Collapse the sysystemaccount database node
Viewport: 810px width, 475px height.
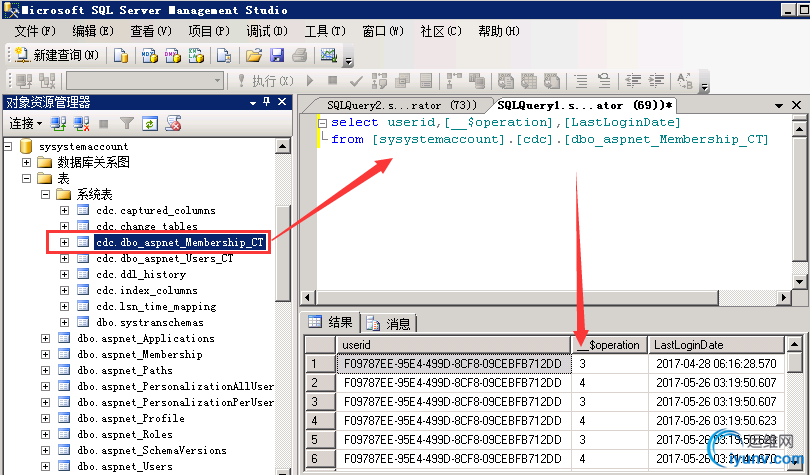(8, 147)
